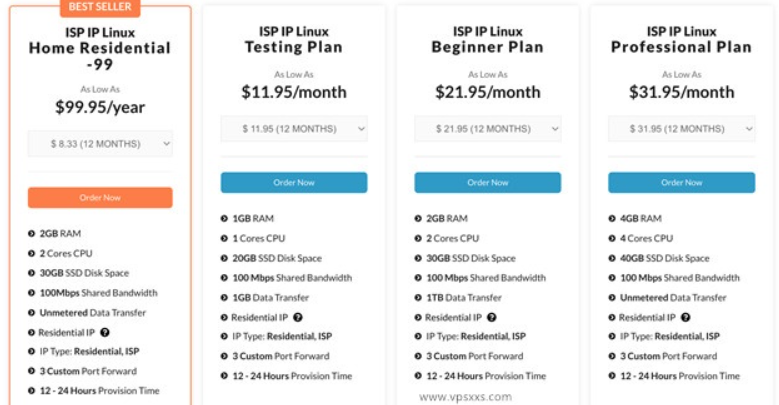
Task: Click the Best Seller badge
Action: coord(100,7)
